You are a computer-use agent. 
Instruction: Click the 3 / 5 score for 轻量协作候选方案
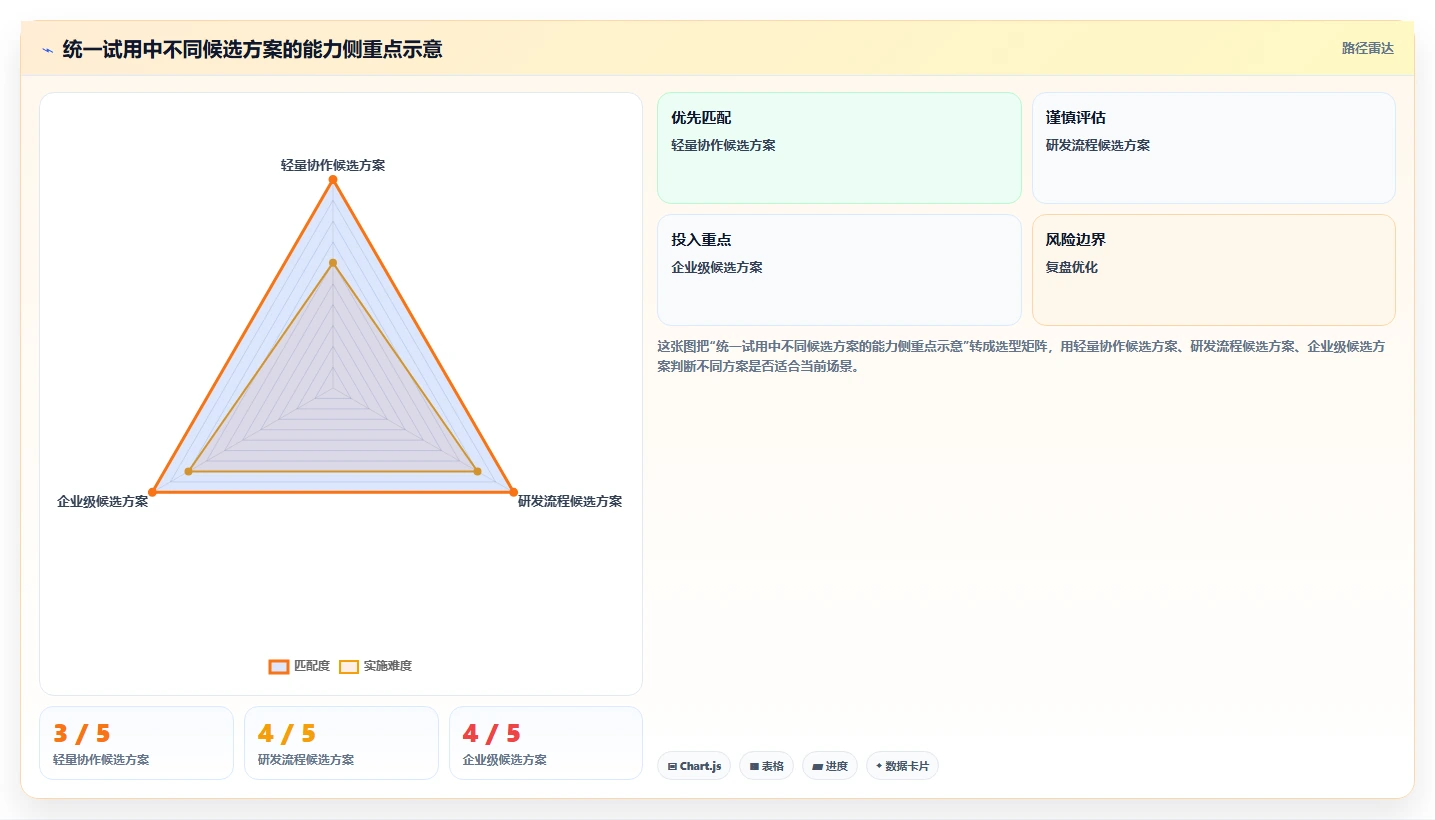(82, 733)
